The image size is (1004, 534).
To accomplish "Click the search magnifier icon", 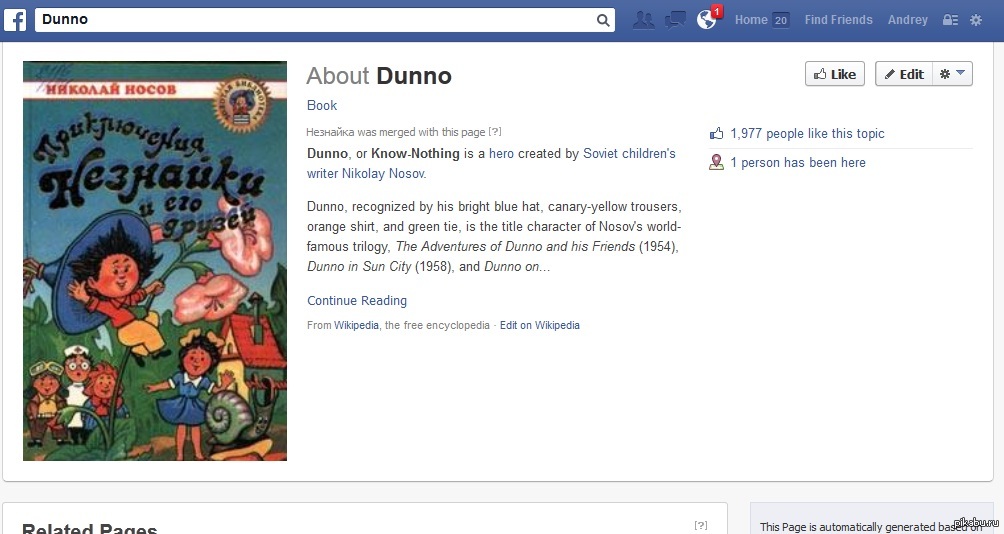I will click(603, 20).
